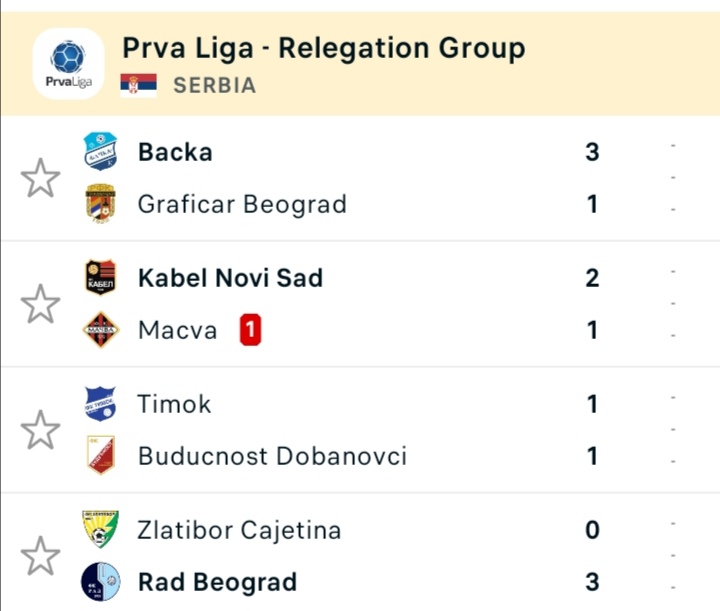720x611 pixels.
Task: Click the Backa team crest
Action: coord(100,151)
